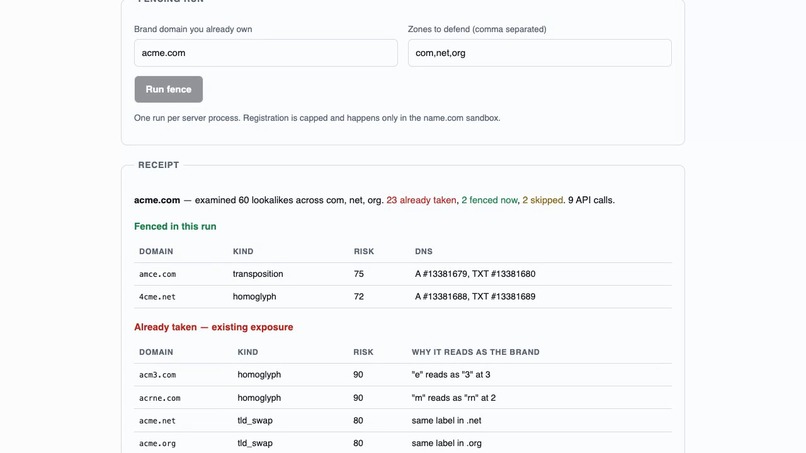This screenshot has width=806, height=453.
Task: Click 'WHY IT READS AS THE BRAND' column header
Action: (475, 352)
